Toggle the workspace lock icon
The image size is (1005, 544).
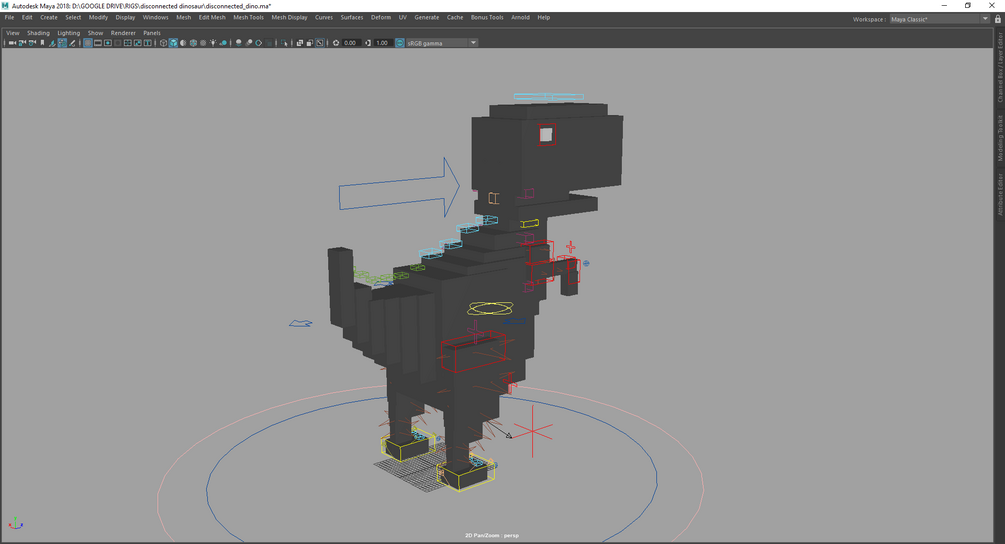(998, 19)
